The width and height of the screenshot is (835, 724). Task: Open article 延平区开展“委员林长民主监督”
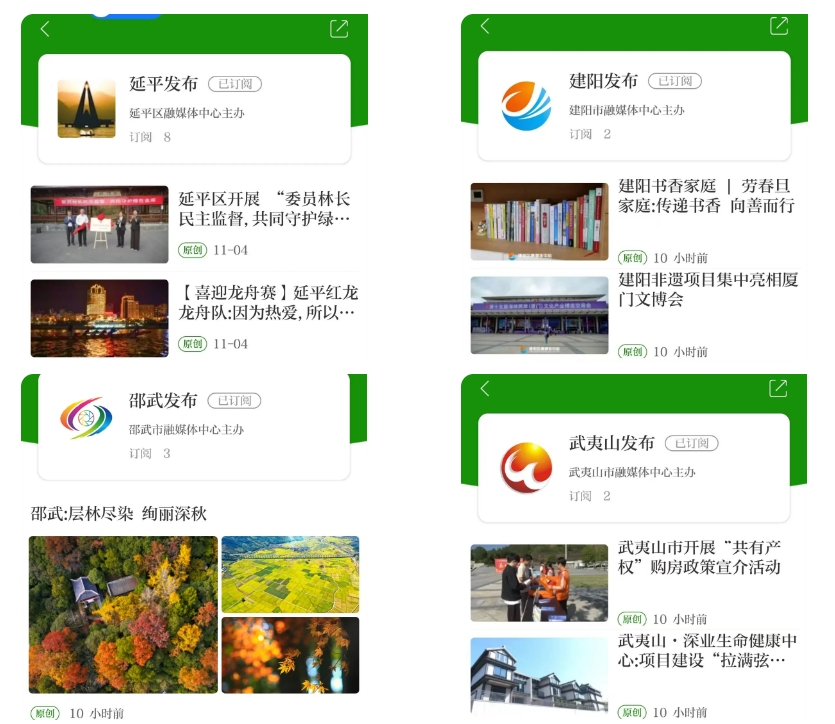click(264, 209)
